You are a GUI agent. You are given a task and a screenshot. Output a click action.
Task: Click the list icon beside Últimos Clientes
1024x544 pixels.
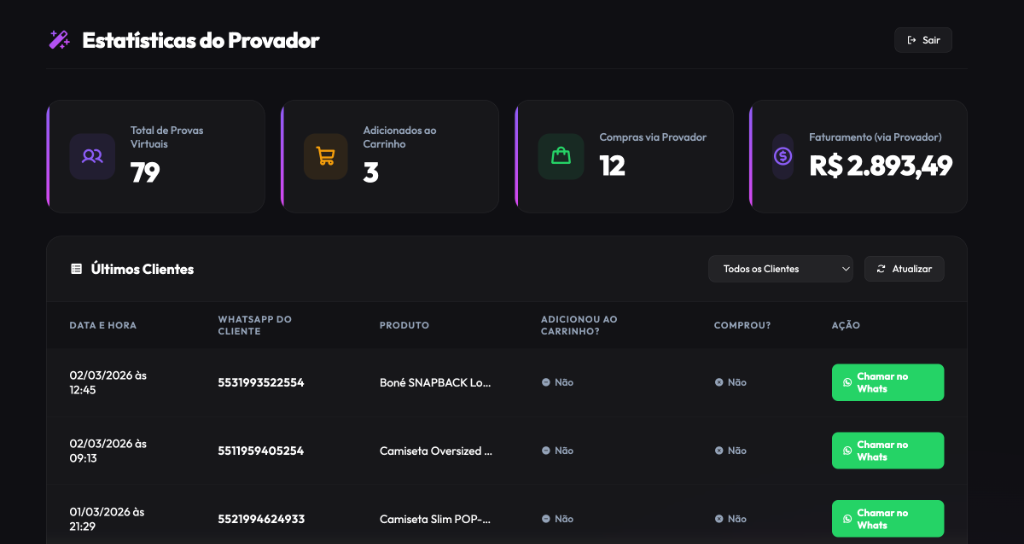tap(76, 269)
